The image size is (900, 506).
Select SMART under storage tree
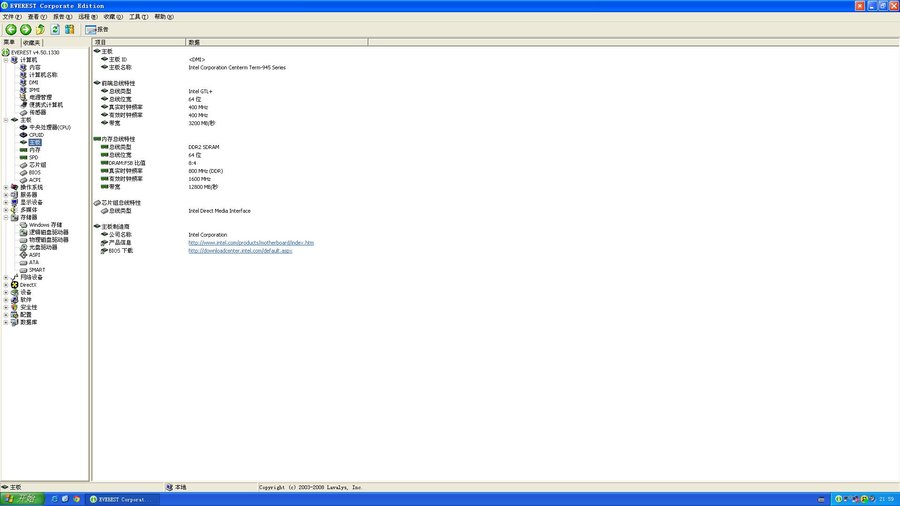tap(36, 270)
